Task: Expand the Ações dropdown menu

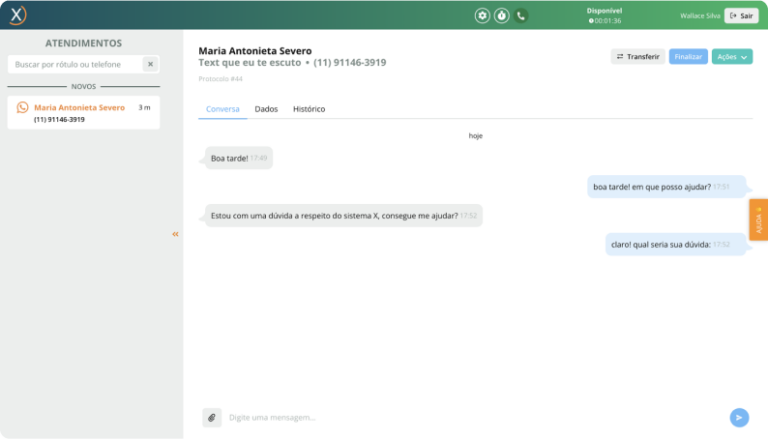Action: 732,57
